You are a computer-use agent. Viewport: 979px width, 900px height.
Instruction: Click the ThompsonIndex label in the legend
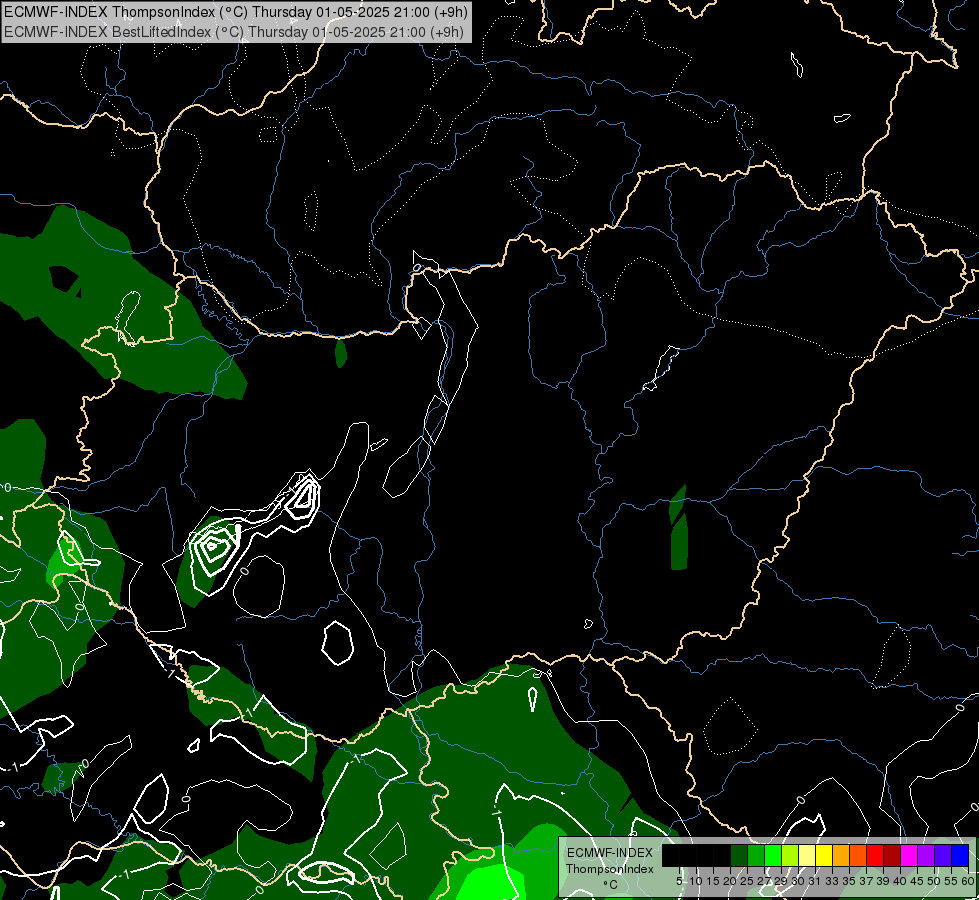610,869
